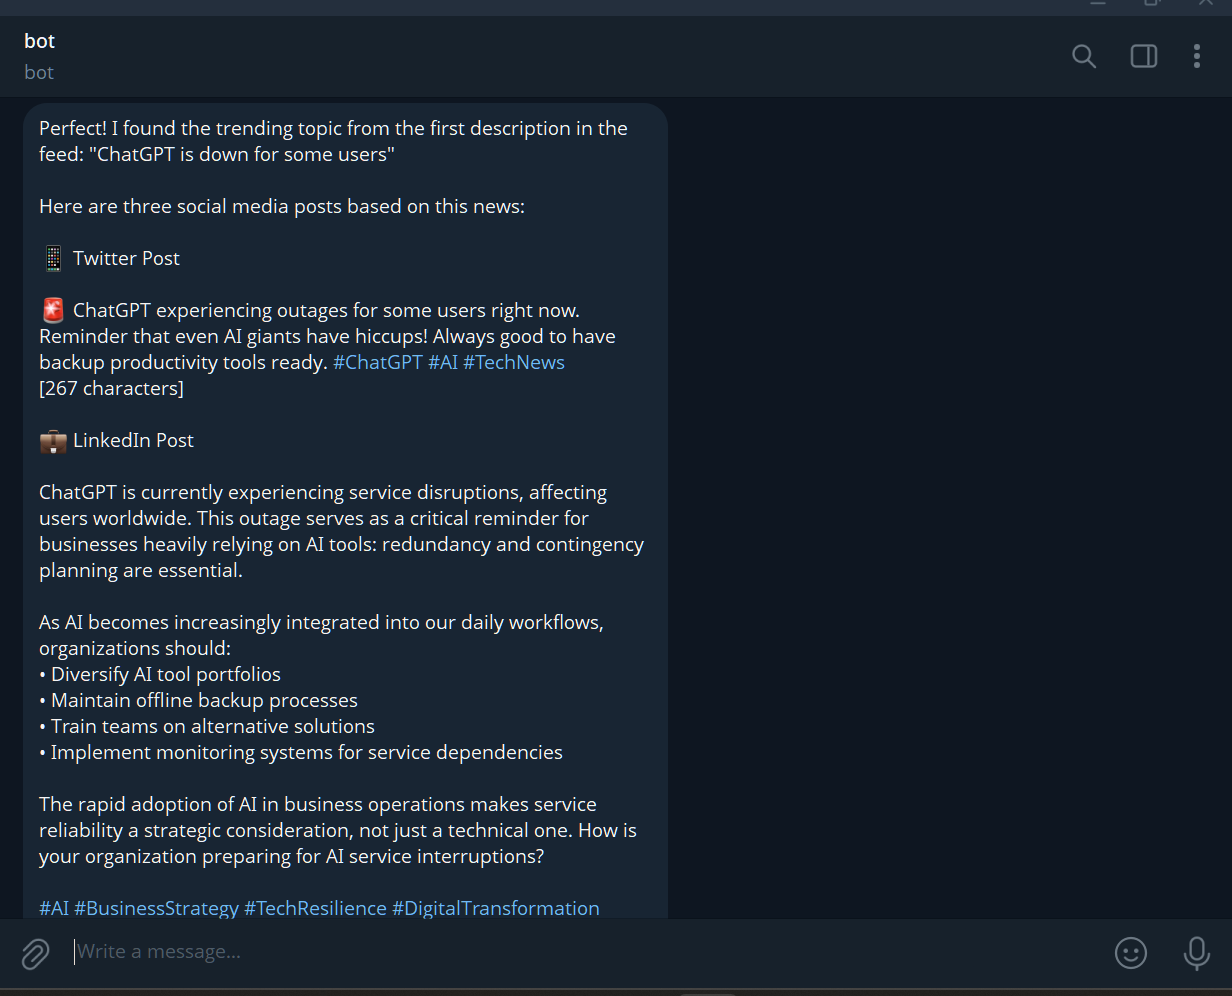This screenshot has height=996, width=1232.
Task: Open the #DigitalTransformation hashtag
Action: tap(496, 908)
